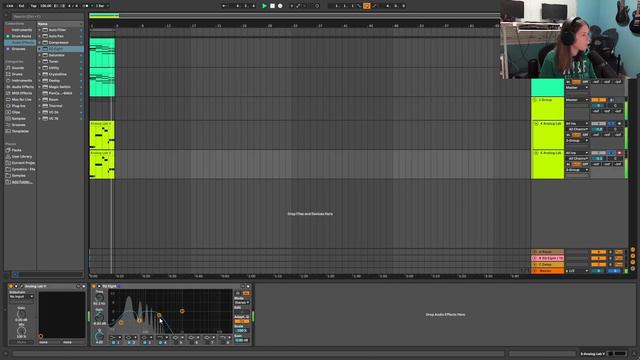This screenshot has width=640, height=360.
Task: Toggle the Analog Lab V device activator
Action: point(11,287)
